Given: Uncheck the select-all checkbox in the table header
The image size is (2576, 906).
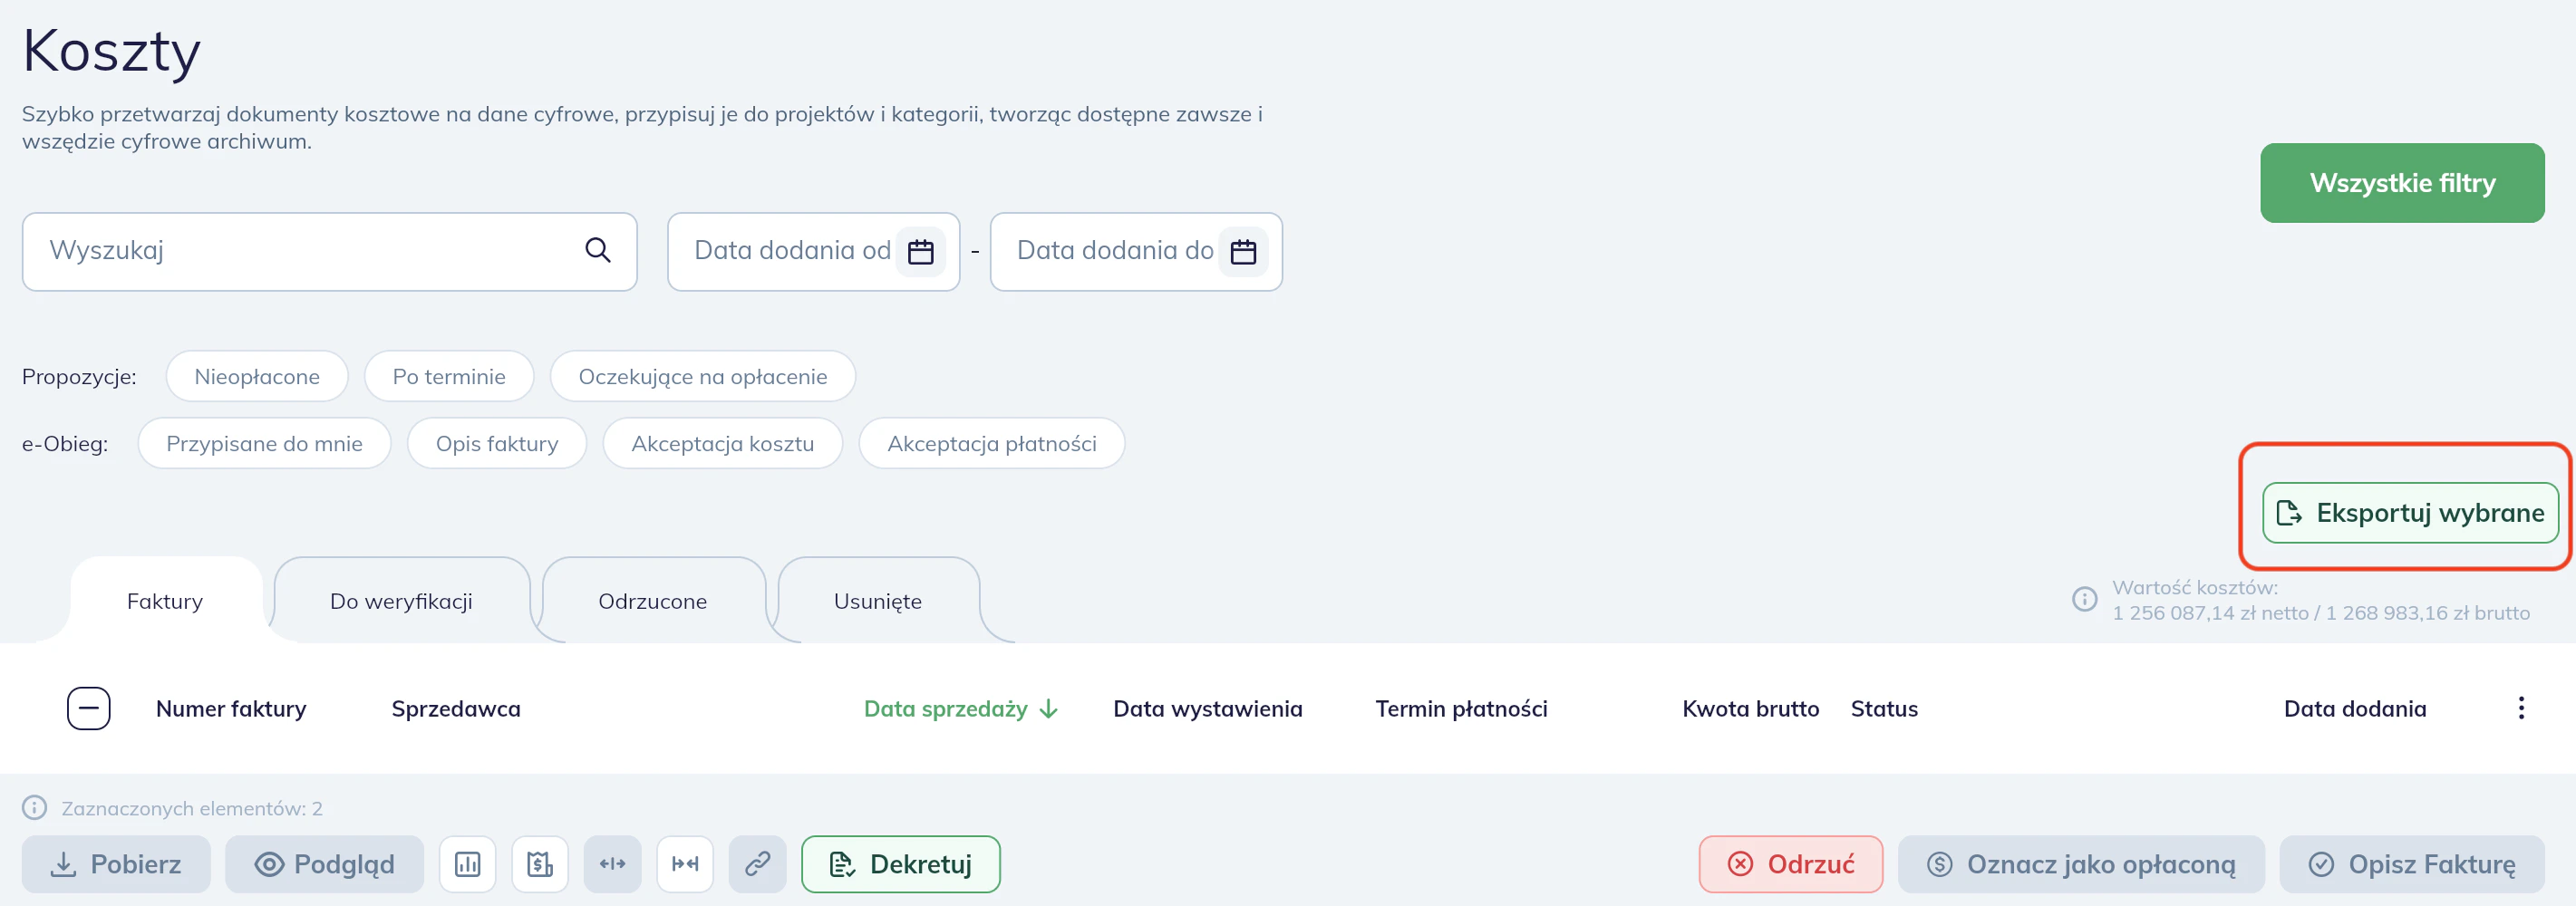Looking at the screenshot, I should point(89,708).
